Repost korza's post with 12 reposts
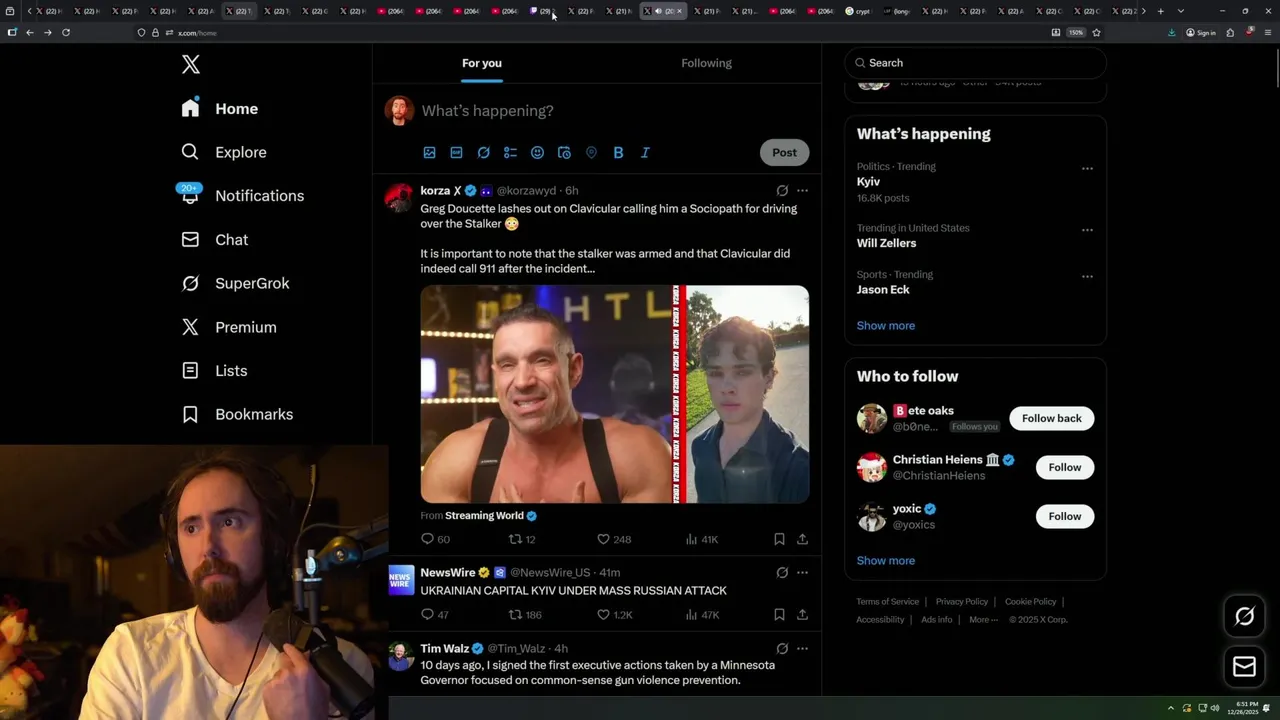 pyautogui.click(x=523, y=539)
